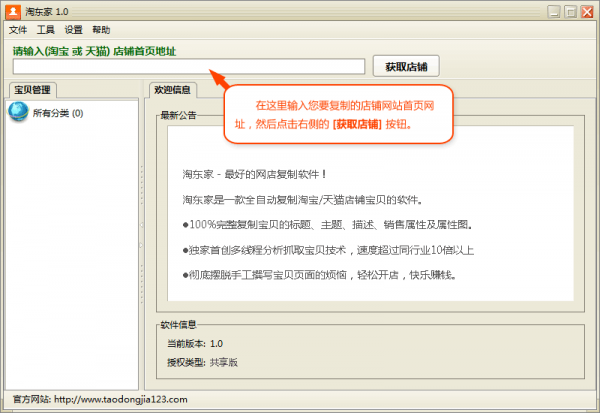Click the 当前版本: 1.0 text
Viewport: 600px width, 413px height.
click(195, 344)
